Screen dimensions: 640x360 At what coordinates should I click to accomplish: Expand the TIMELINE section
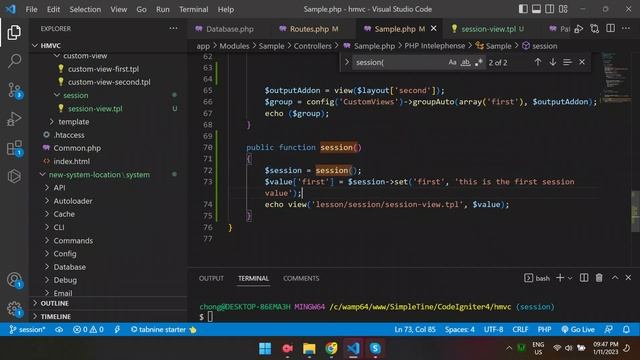click(x=109, y=316)
